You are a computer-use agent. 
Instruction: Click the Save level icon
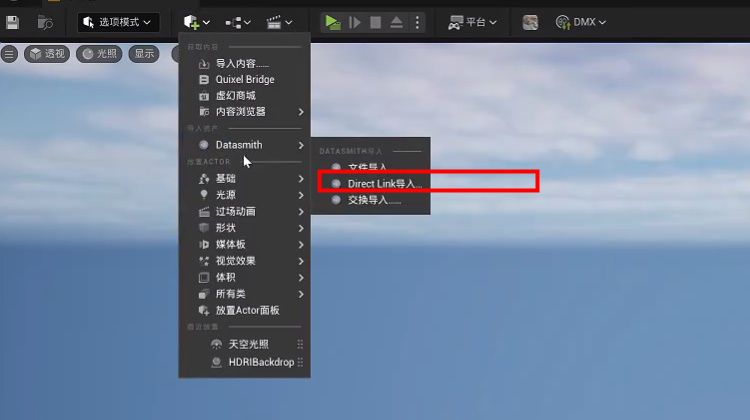pos(13,21)
